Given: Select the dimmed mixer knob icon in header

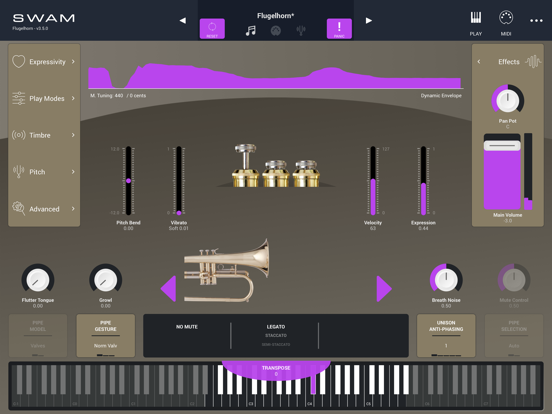Looking at the screenshot, I should [x=276, y=31].
